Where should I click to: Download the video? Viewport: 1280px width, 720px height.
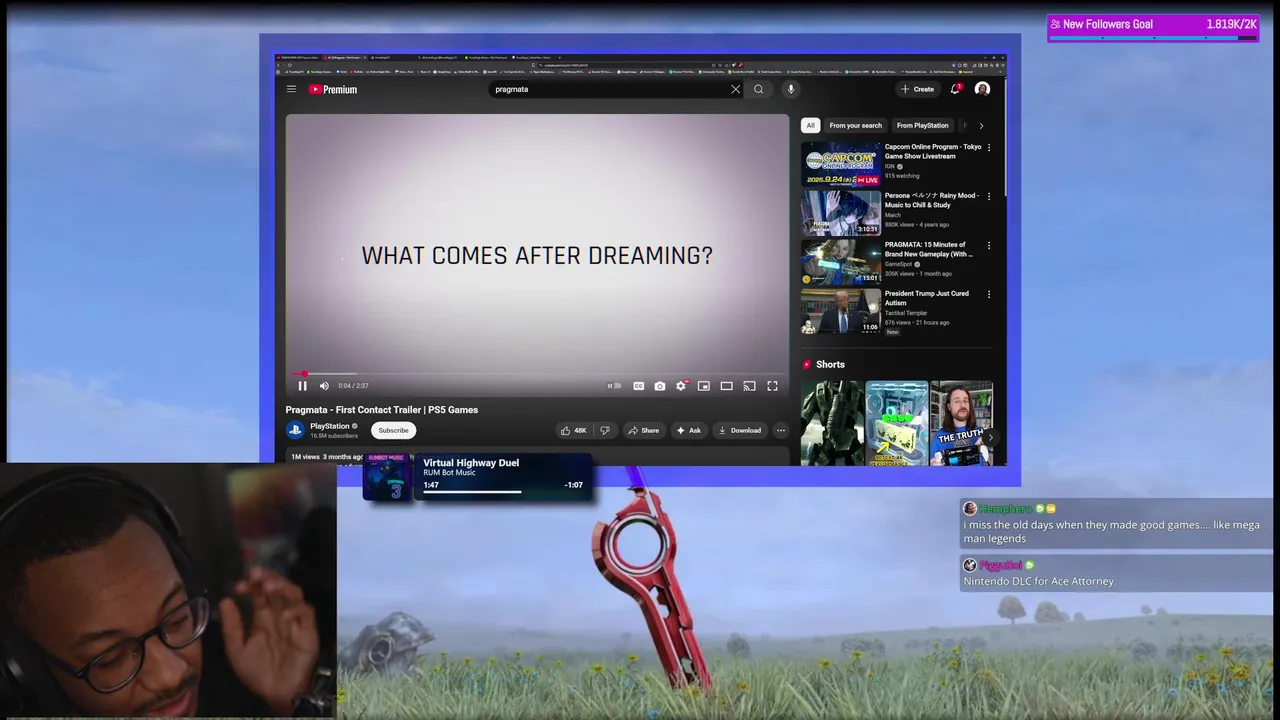[740, 430]
